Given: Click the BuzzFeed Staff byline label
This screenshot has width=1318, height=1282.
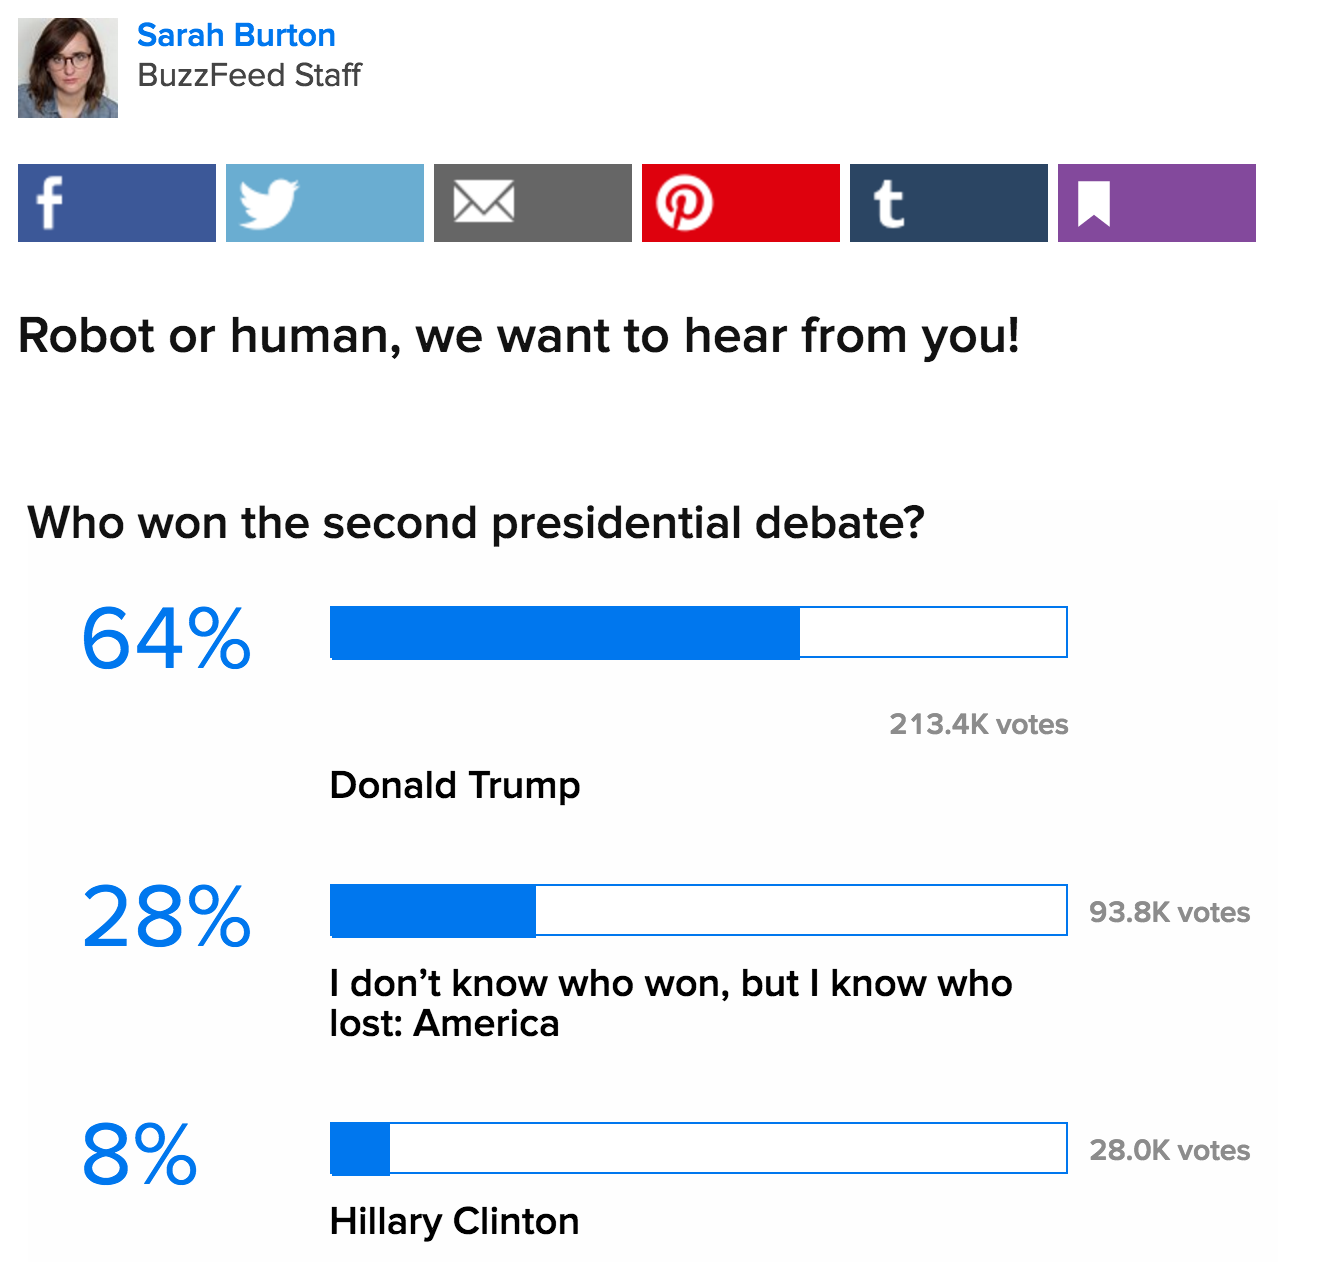Looking at the screenshot, I should click(x=249, y=75).
